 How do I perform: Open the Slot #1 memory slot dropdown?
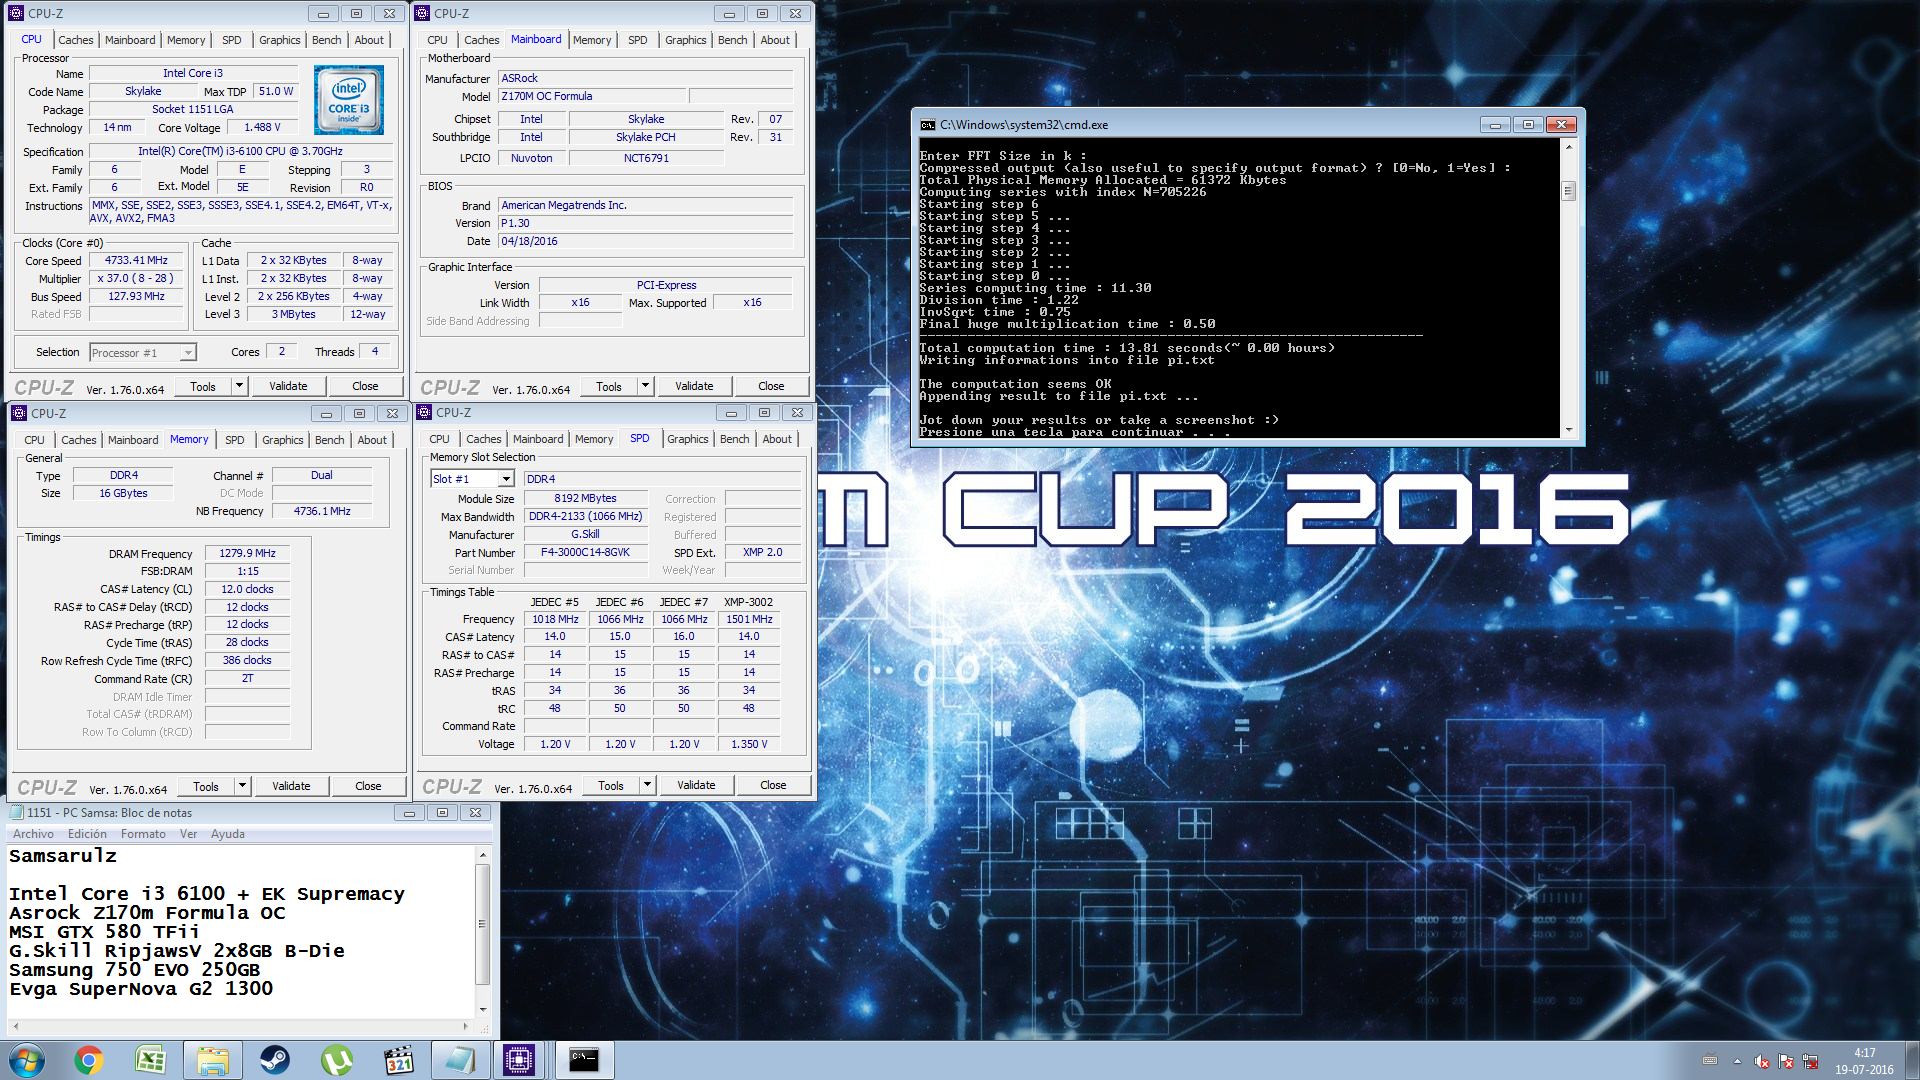click(506, 479)
